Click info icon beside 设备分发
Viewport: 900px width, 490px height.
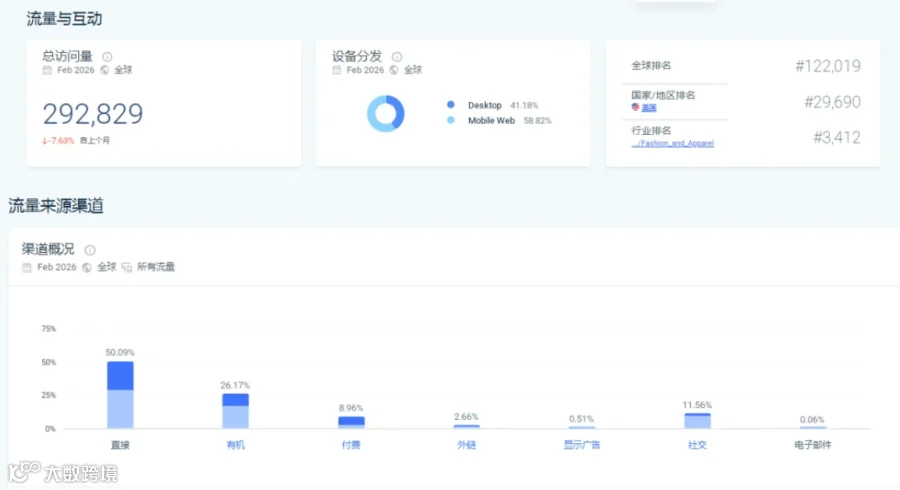click(397, 57)
